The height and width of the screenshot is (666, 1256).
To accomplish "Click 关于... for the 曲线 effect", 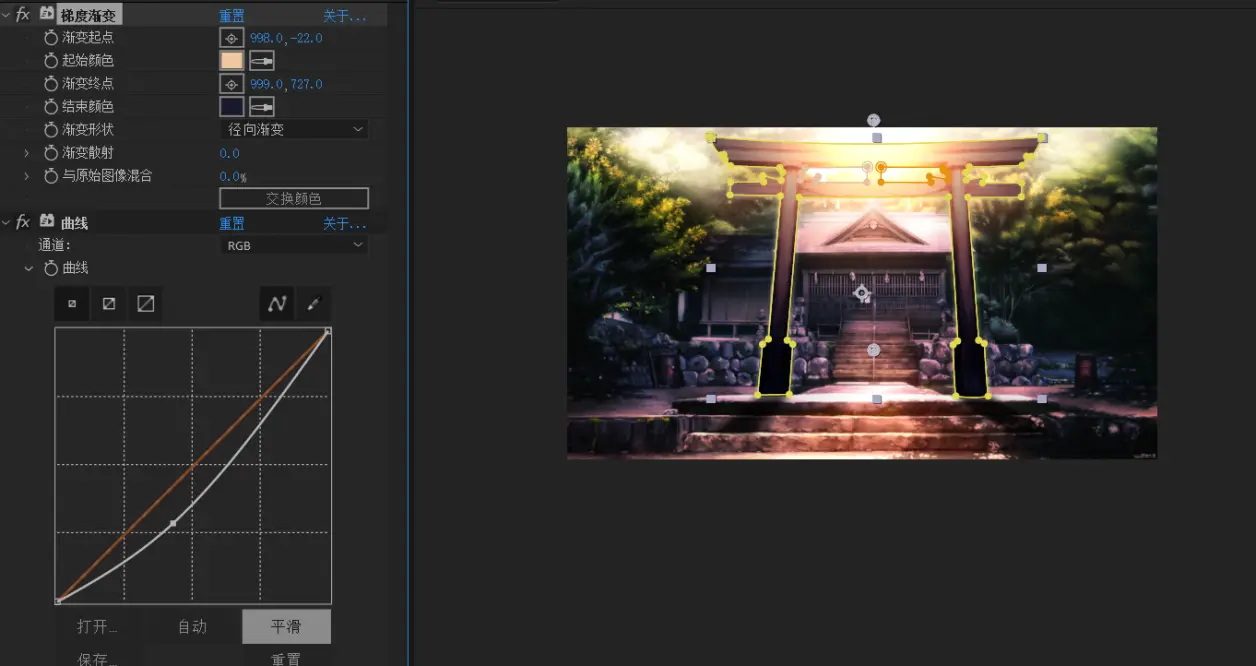I will (x=345, y=223).
